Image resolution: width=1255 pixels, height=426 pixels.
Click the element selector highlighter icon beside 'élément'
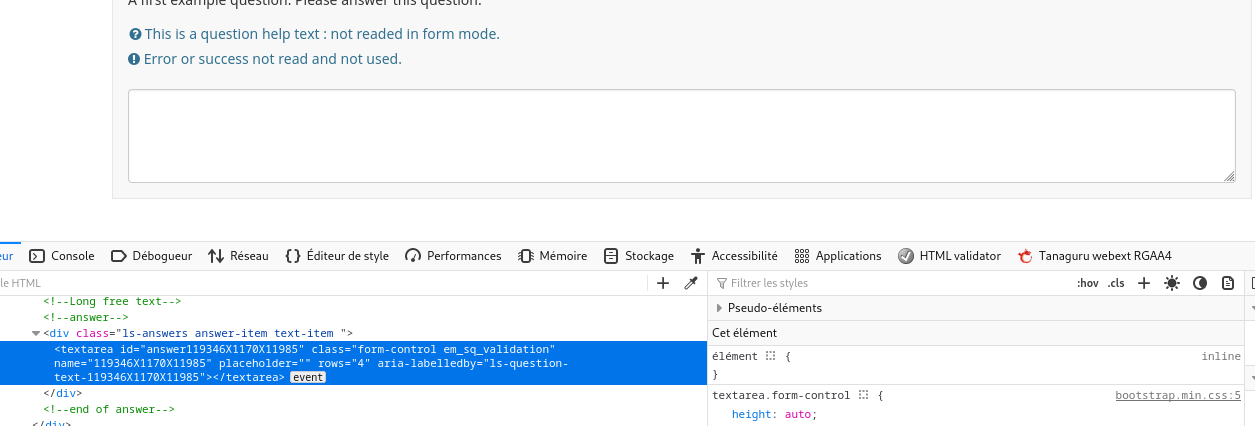[x=771, y=356]
